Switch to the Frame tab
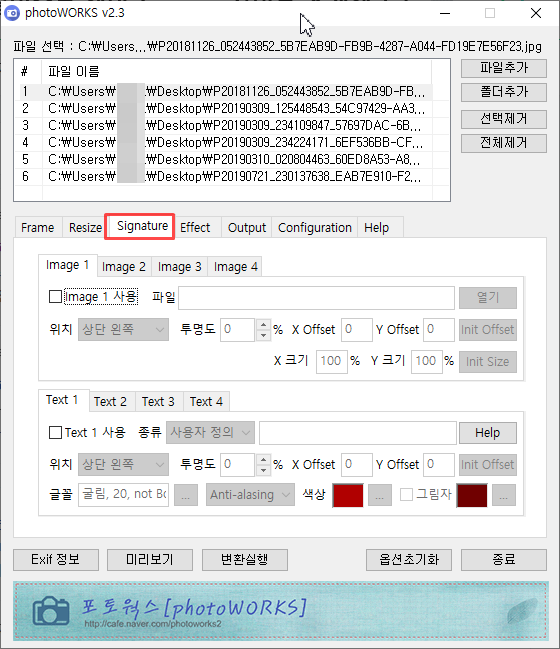560x649 pixels. tap(38, 228)
